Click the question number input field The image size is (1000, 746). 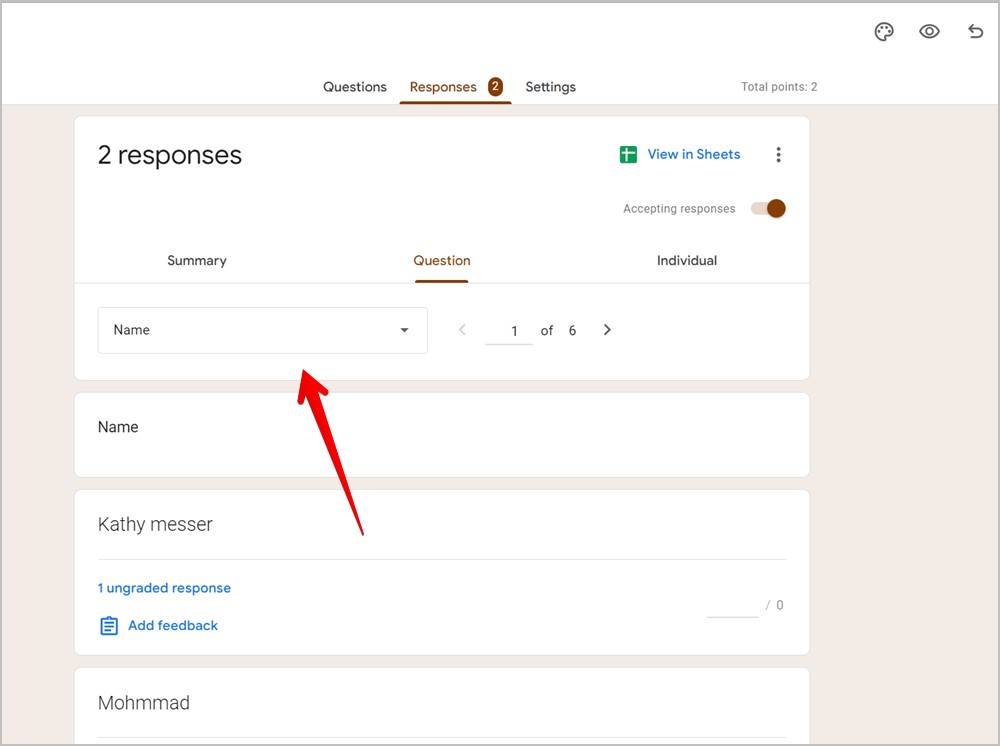[509, 331]
